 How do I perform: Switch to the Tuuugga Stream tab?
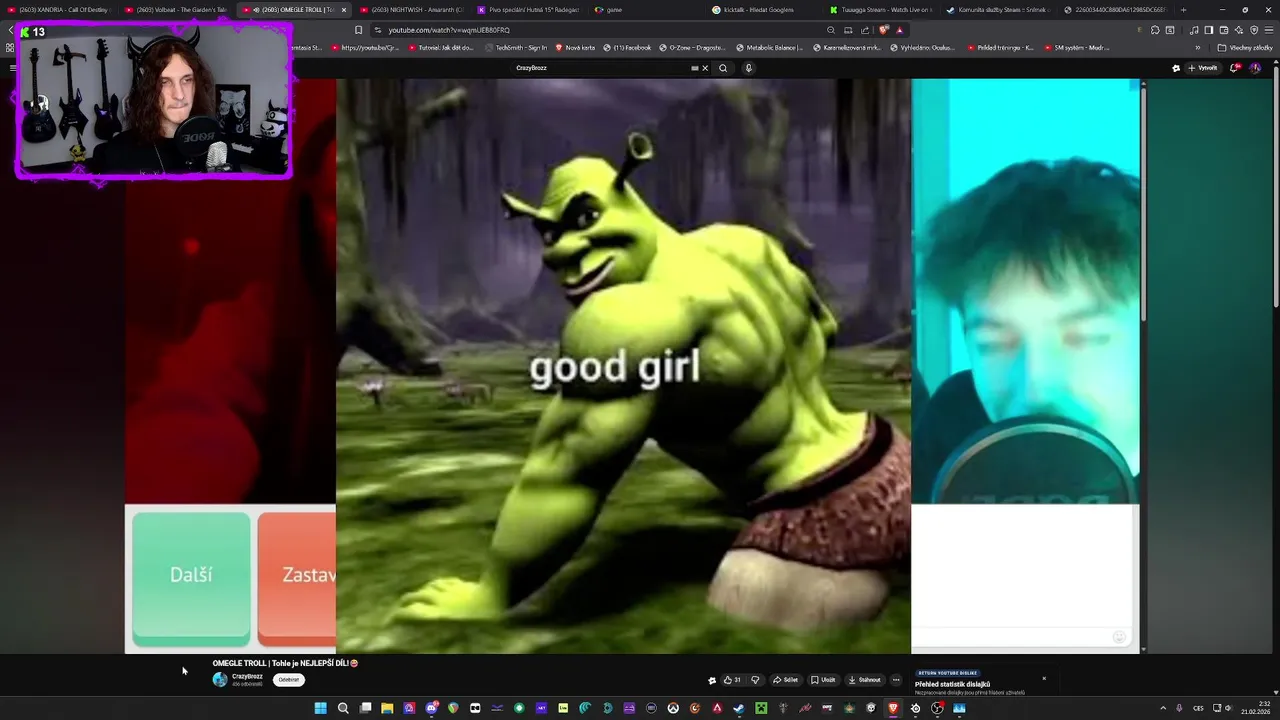[x=880, y=10]
